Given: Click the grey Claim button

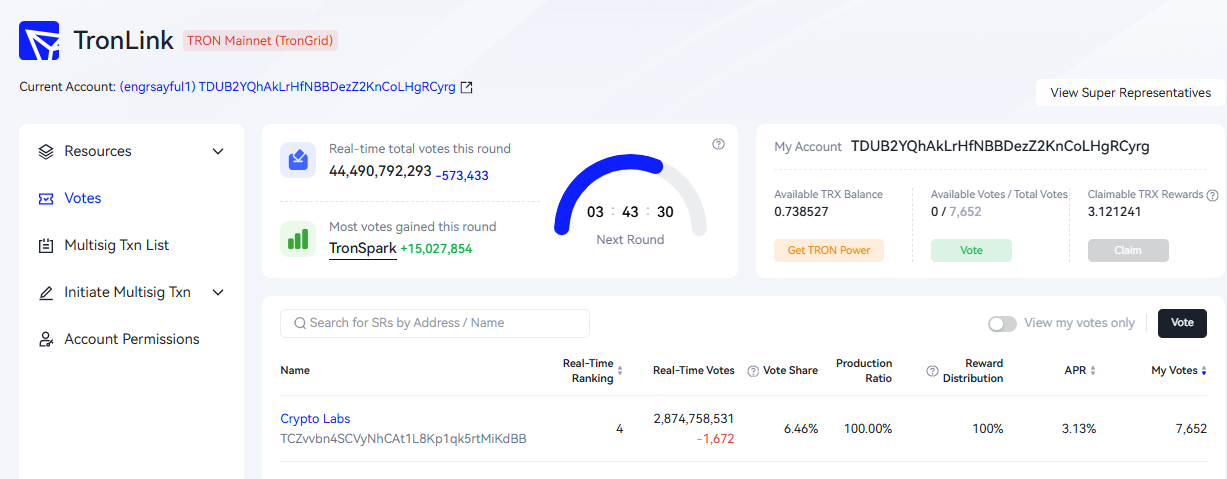Looking at the screenshot, I should (1128, 250).
